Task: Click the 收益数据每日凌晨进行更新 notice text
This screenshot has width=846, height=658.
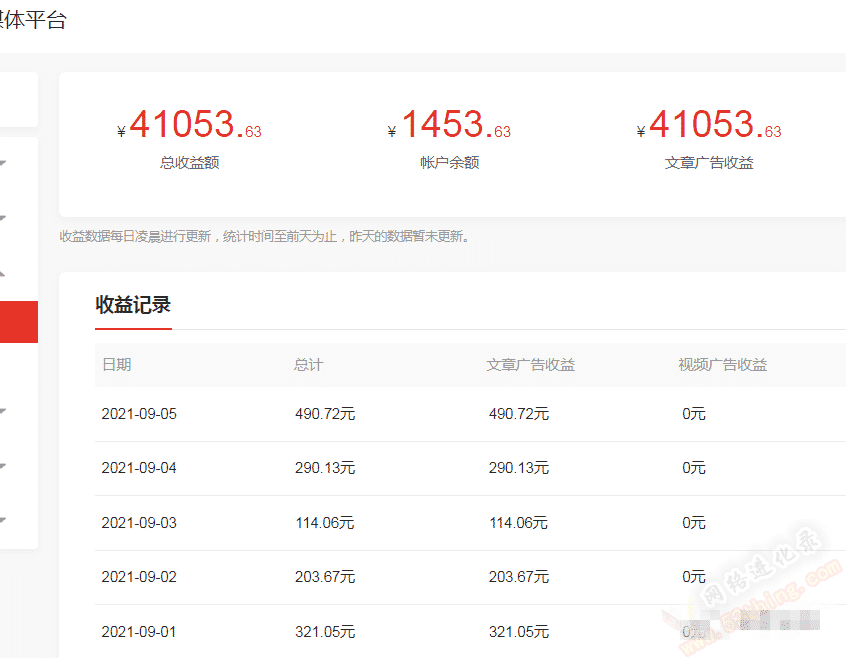Action: [264, 236]
